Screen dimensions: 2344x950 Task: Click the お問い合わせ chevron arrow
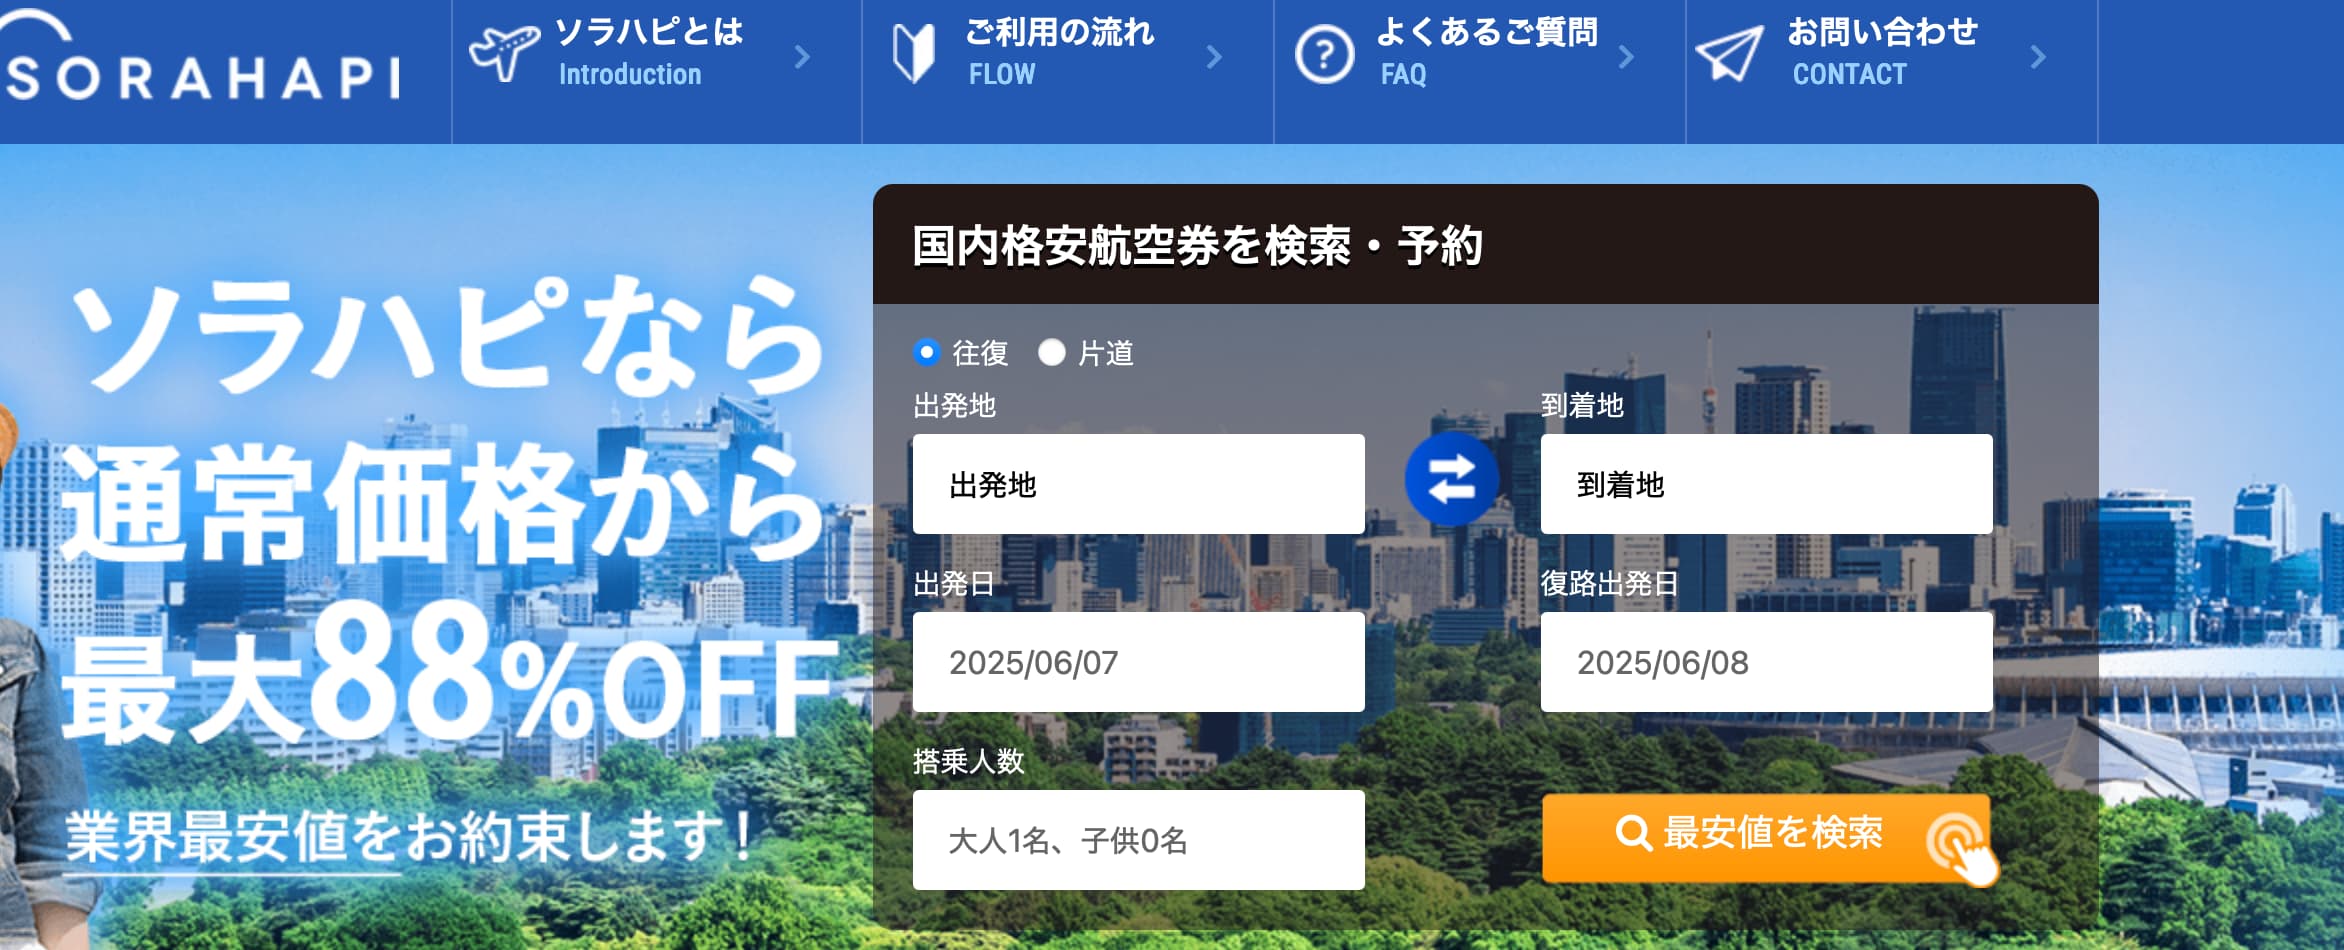[2038, 57]
